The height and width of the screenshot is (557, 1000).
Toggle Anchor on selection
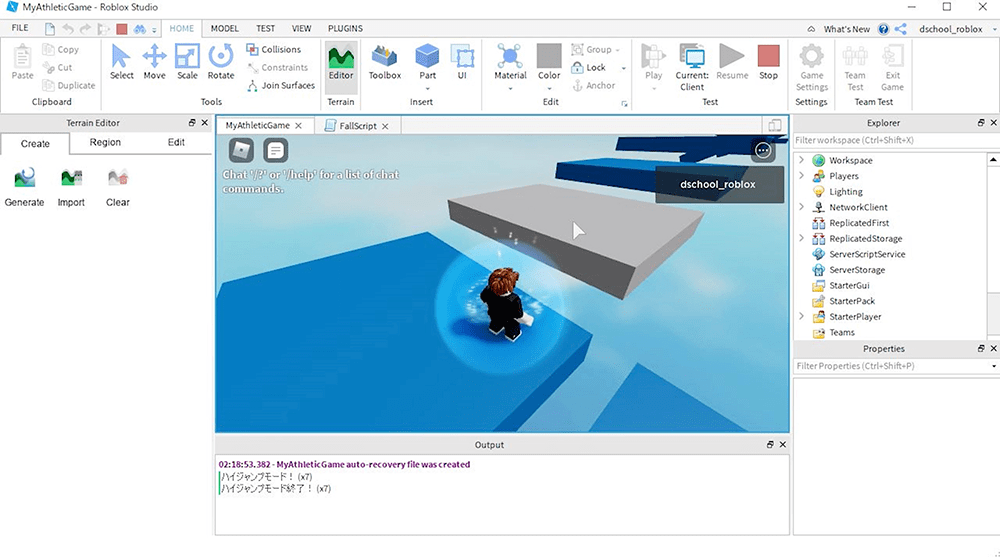(x=594, y=85)
